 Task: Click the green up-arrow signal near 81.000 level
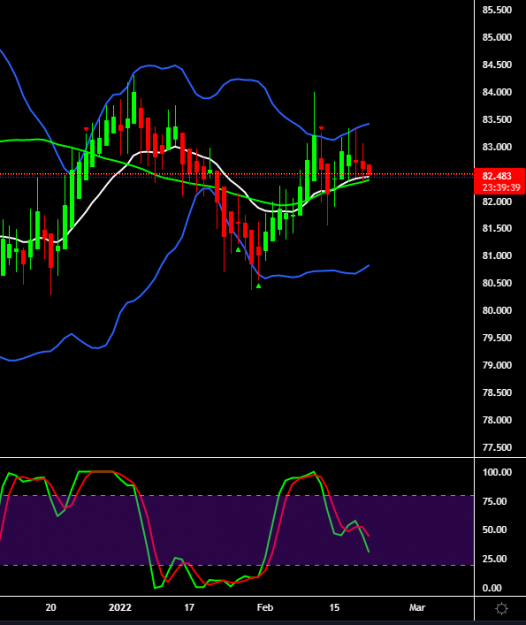pos(238,250)
